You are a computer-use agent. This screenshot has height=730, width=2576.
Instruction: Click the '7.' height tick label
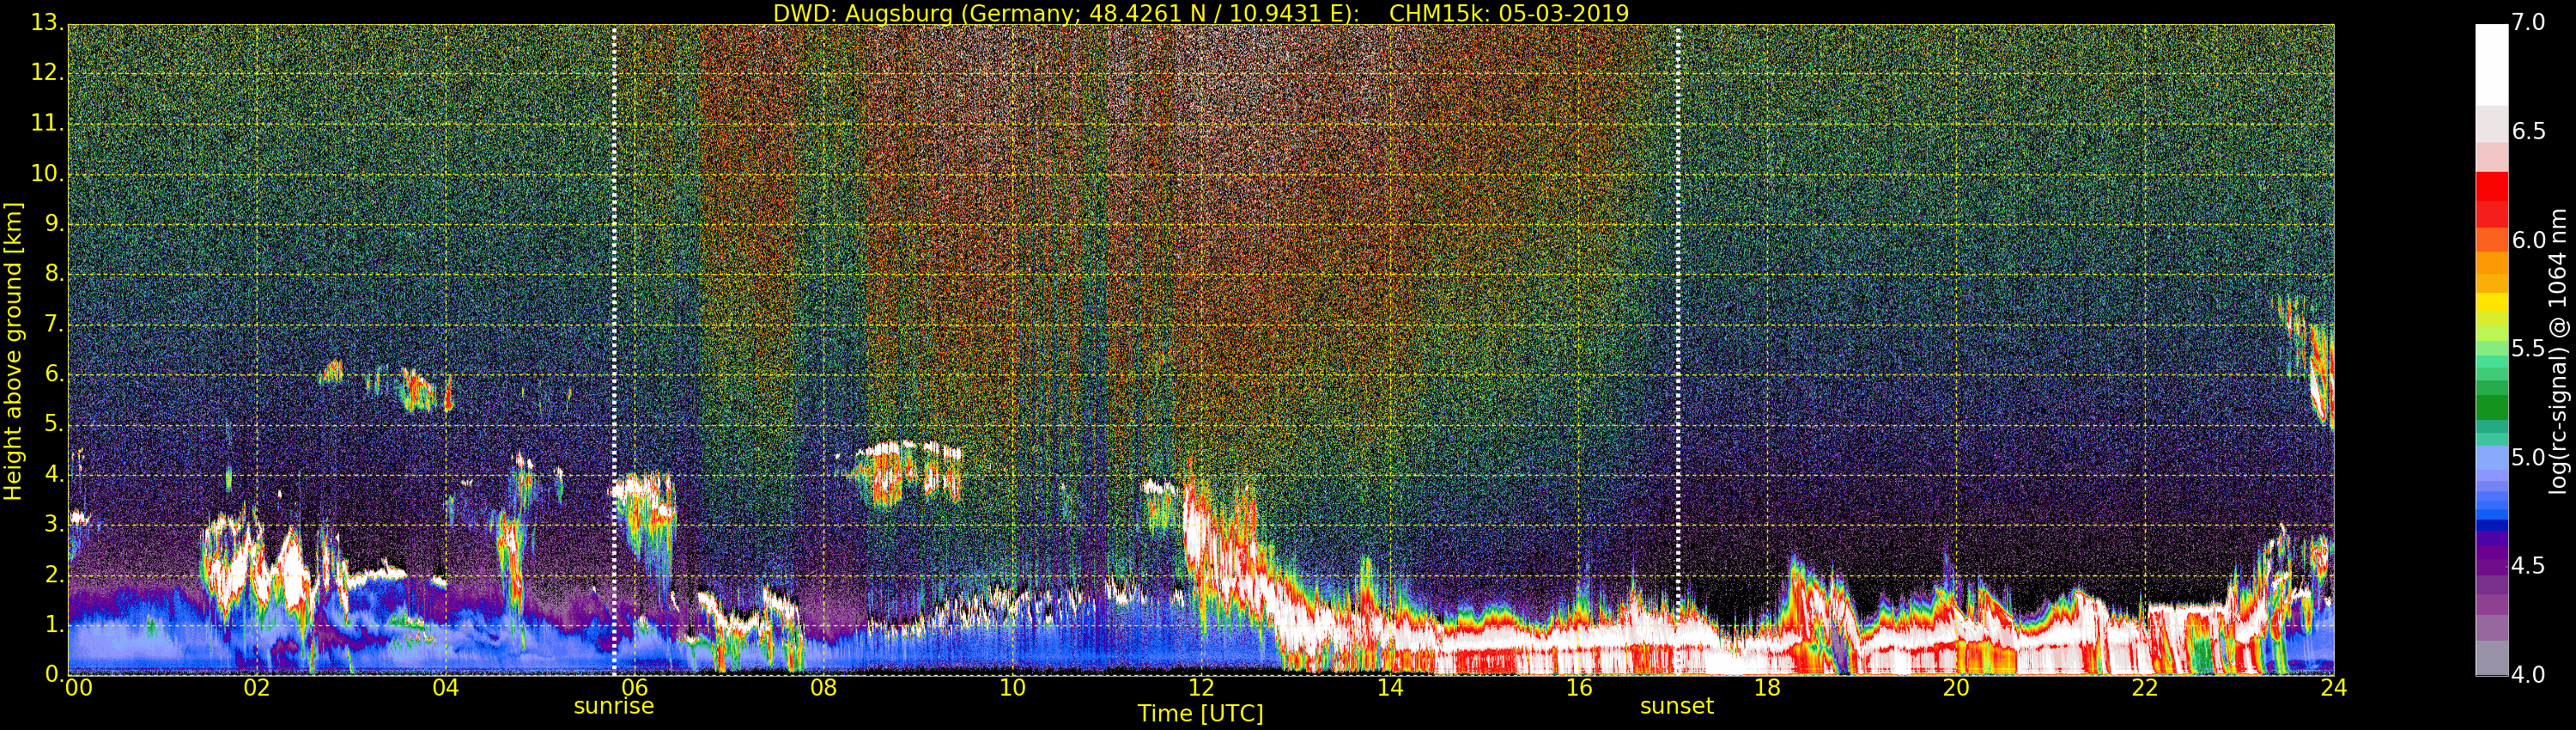coord(54,324)
